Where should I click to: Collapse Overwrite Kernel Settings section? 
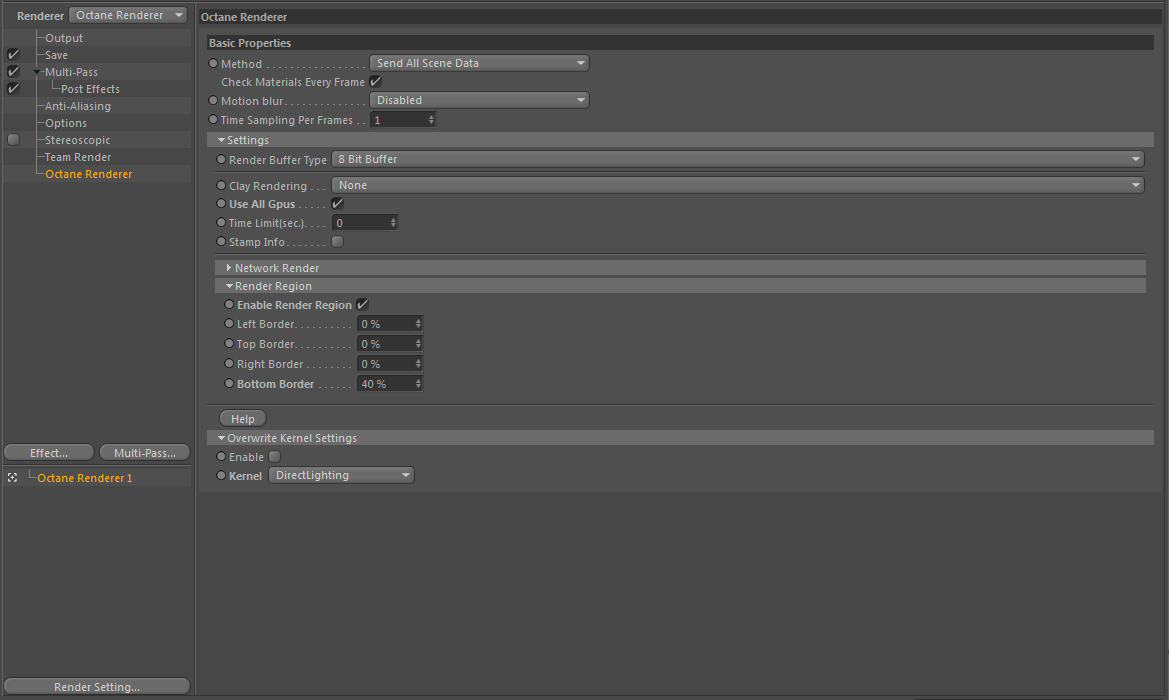(221, 438)
